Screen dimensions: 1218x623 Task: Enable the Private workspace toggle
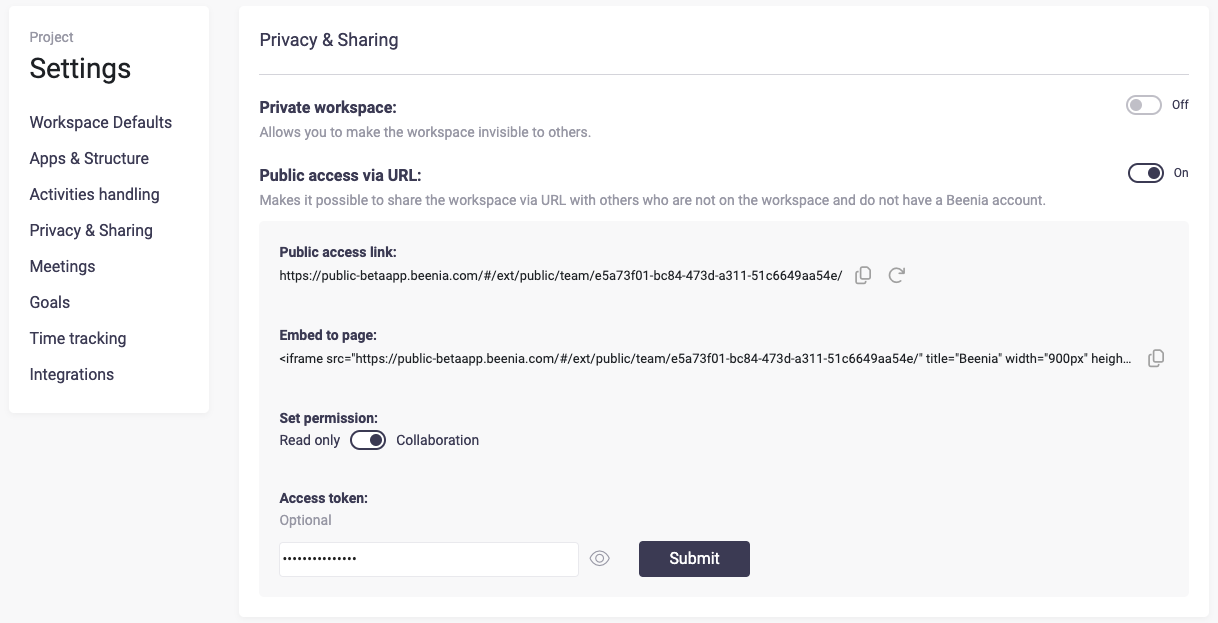[1143, 105]
